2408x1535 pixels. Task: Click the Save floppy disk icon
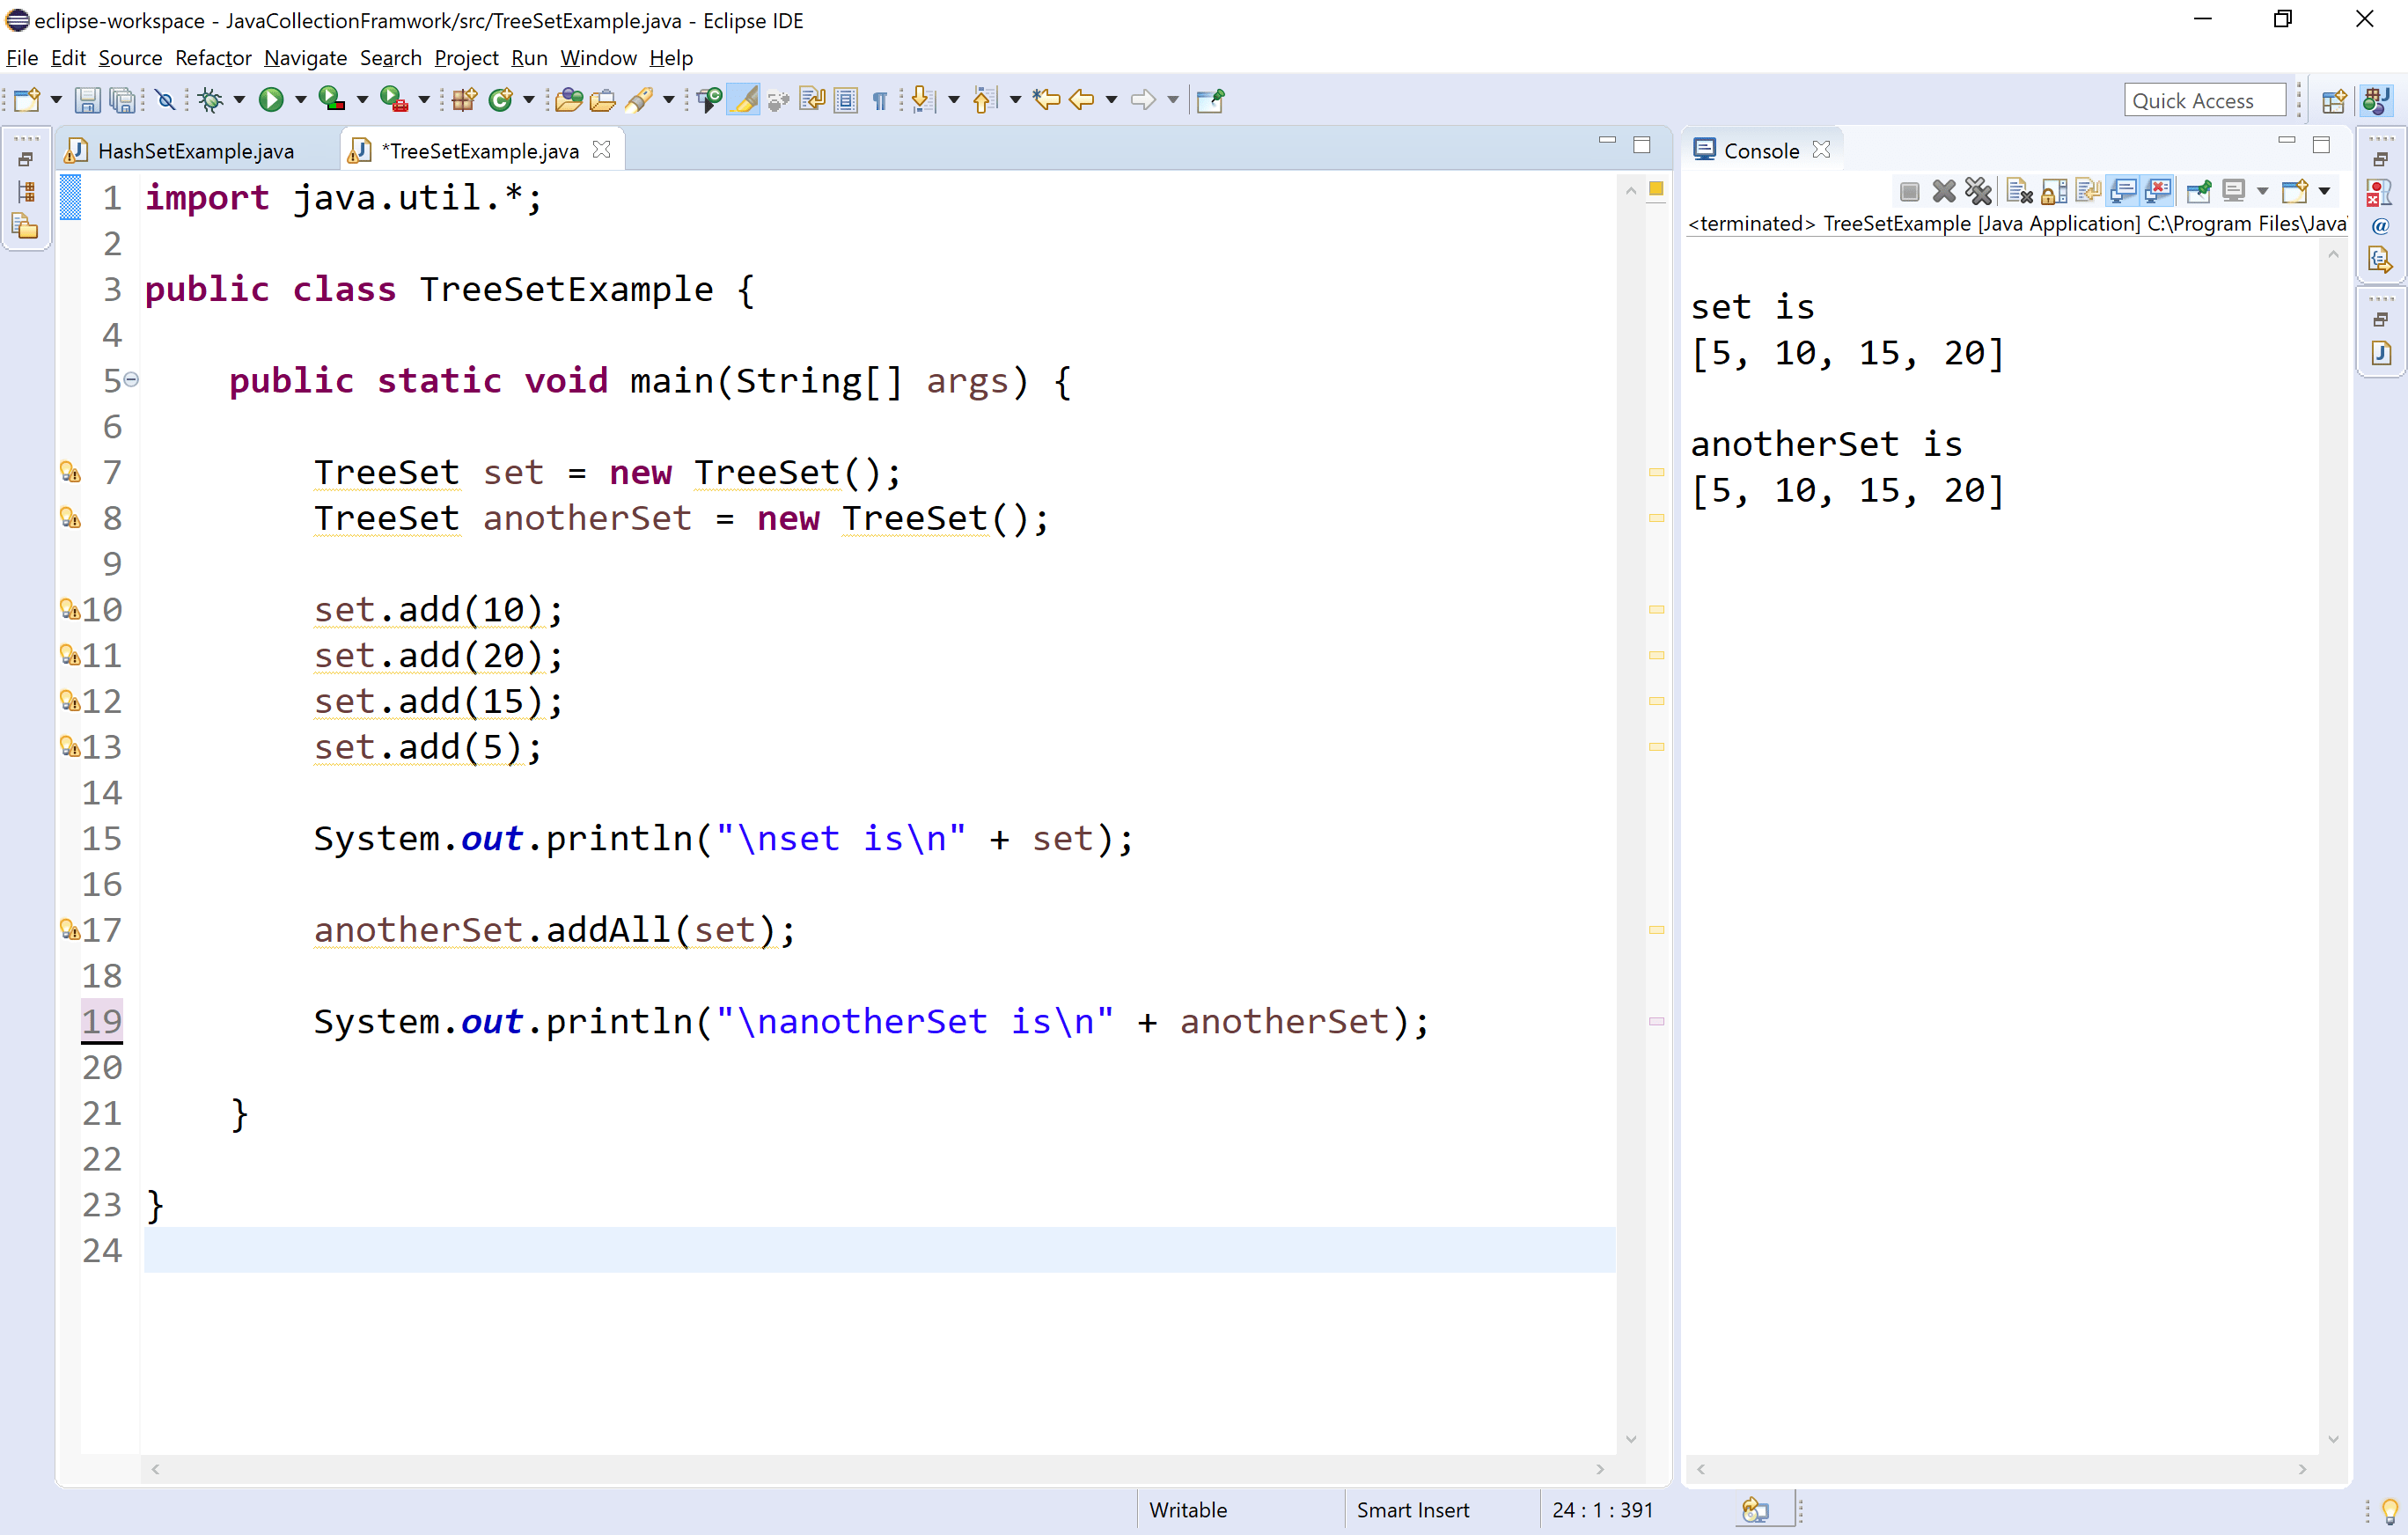[87, 100]
